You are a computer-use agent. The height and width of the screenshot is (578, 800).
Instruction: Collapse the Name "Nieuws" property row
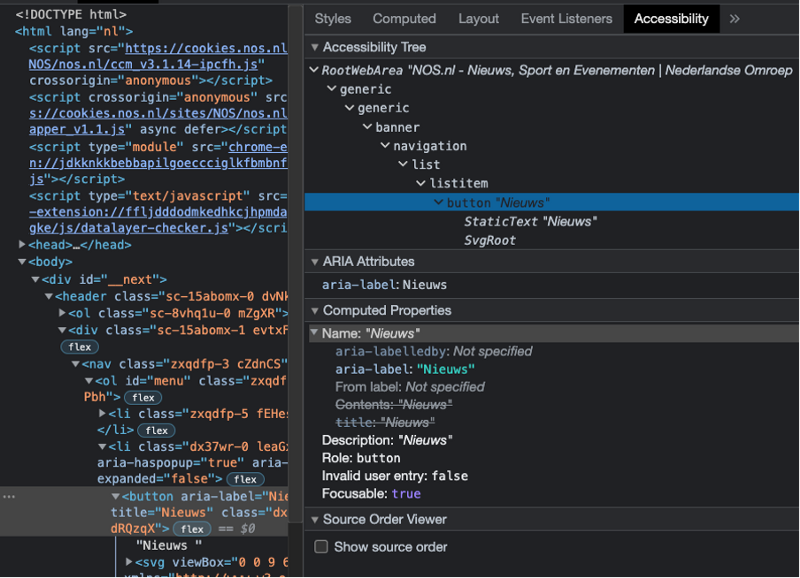(x=315, y=333)
